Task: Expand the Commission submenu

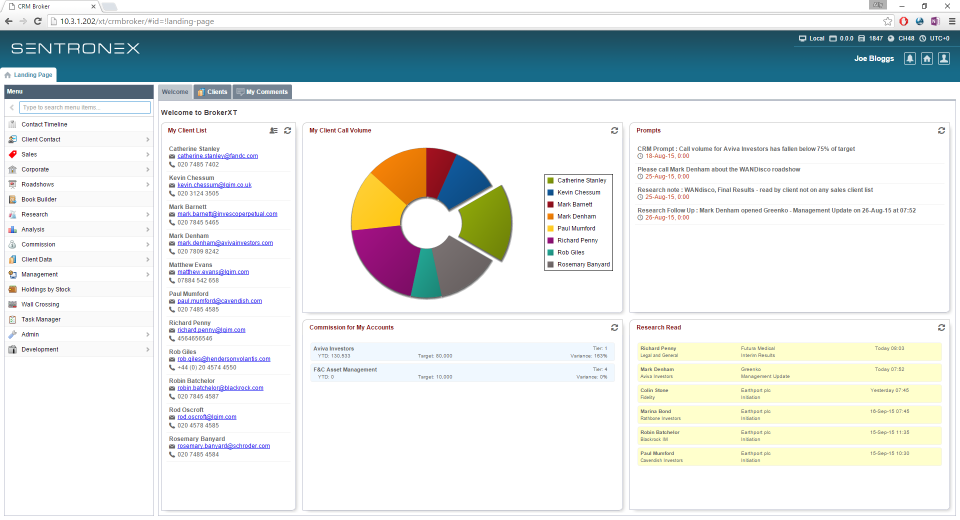Action: 148,244
